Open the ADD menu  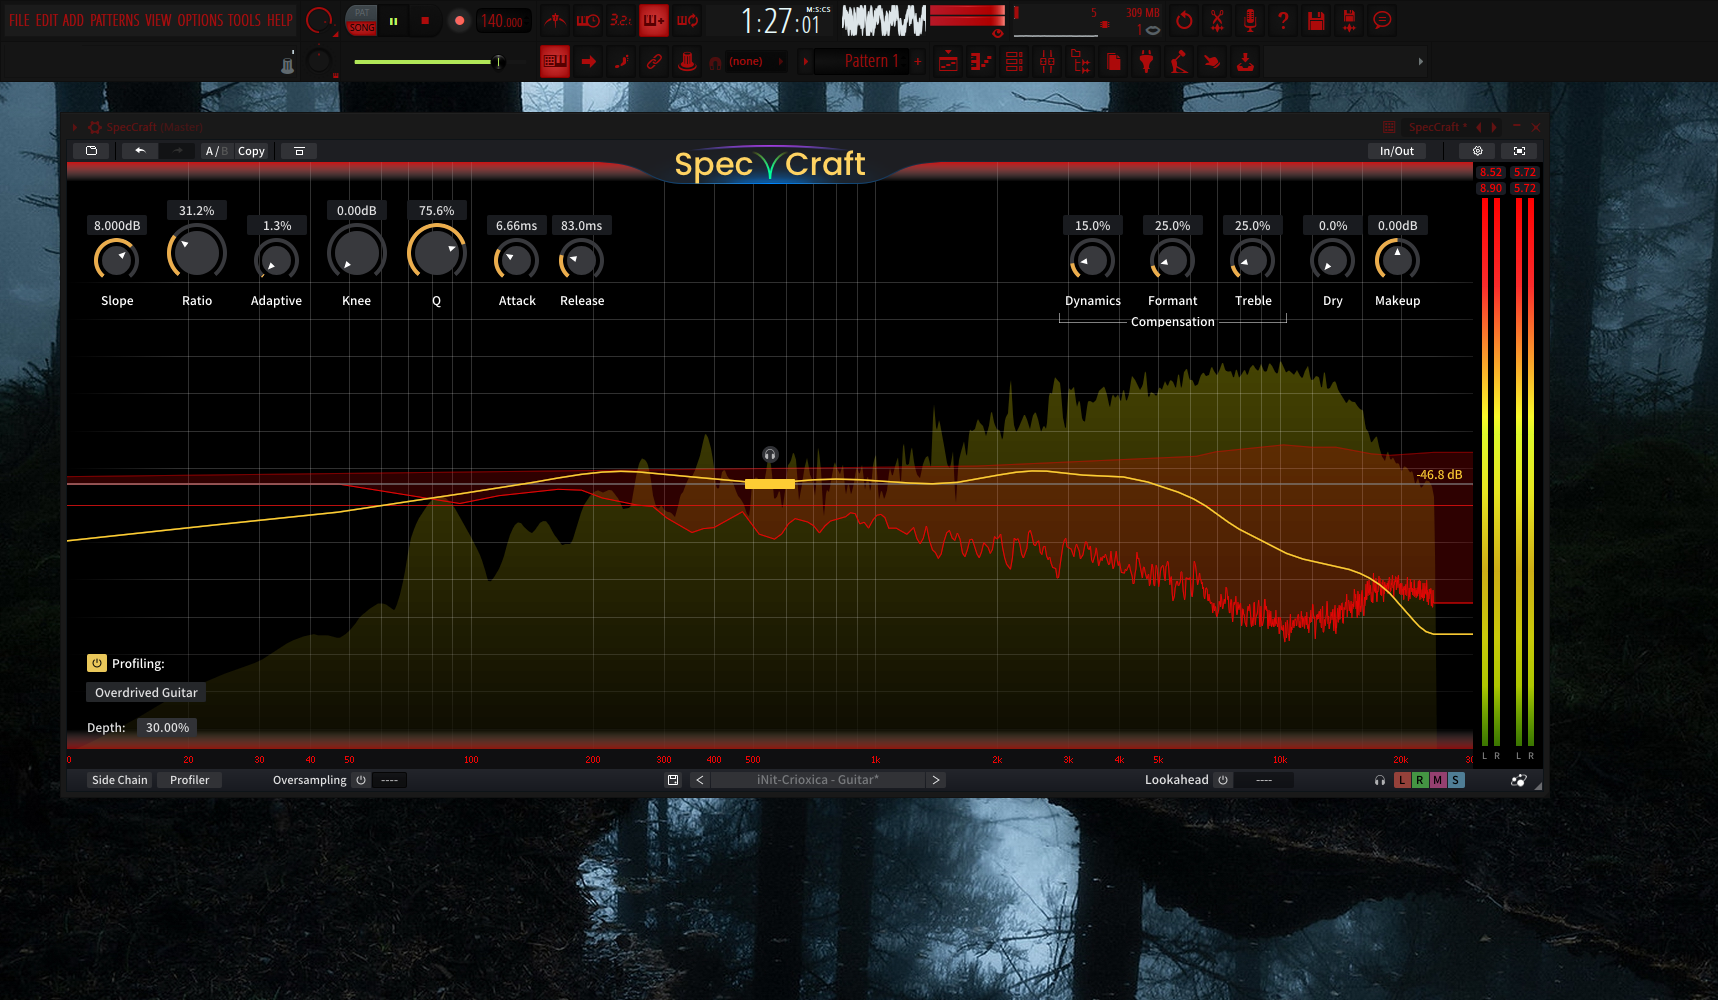coord(74,20)
